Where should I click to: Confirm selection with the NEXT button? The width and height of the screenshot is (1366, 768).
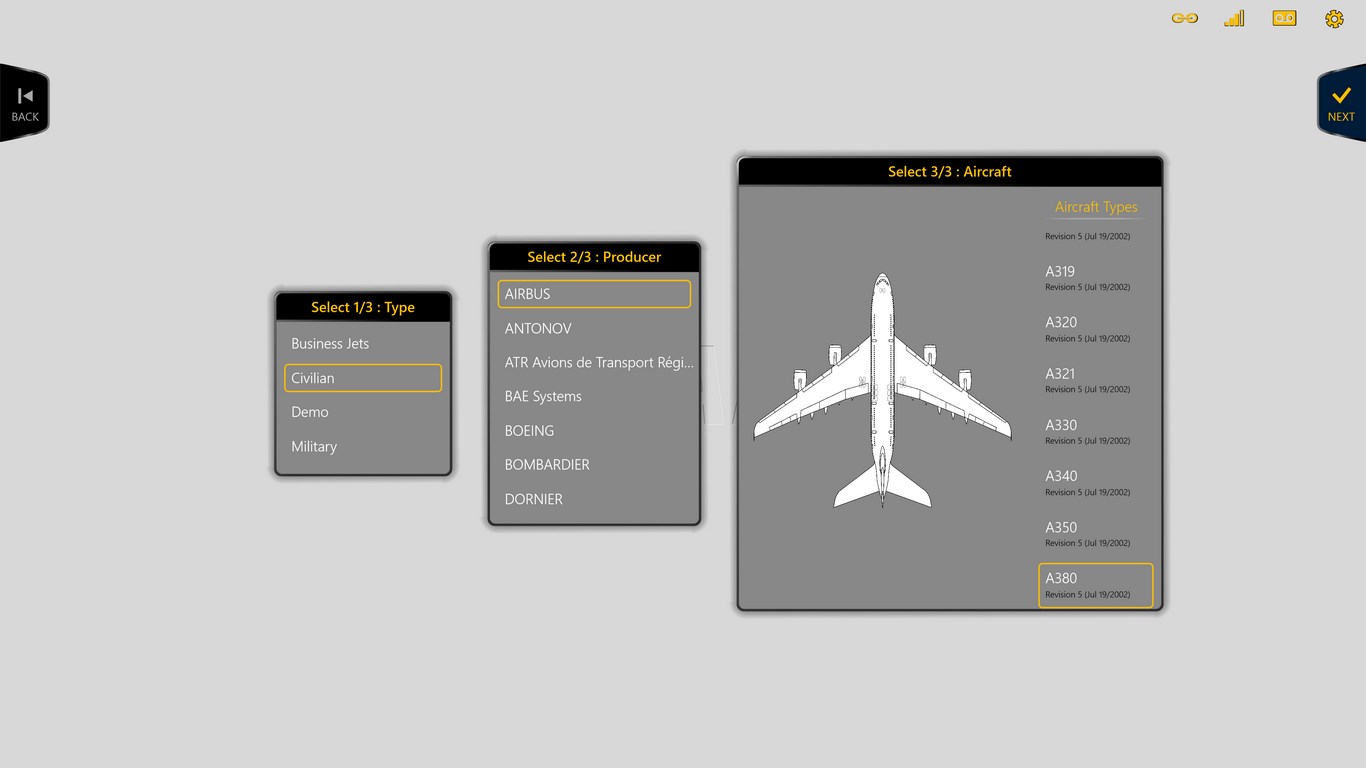[x=1341, y=103]
